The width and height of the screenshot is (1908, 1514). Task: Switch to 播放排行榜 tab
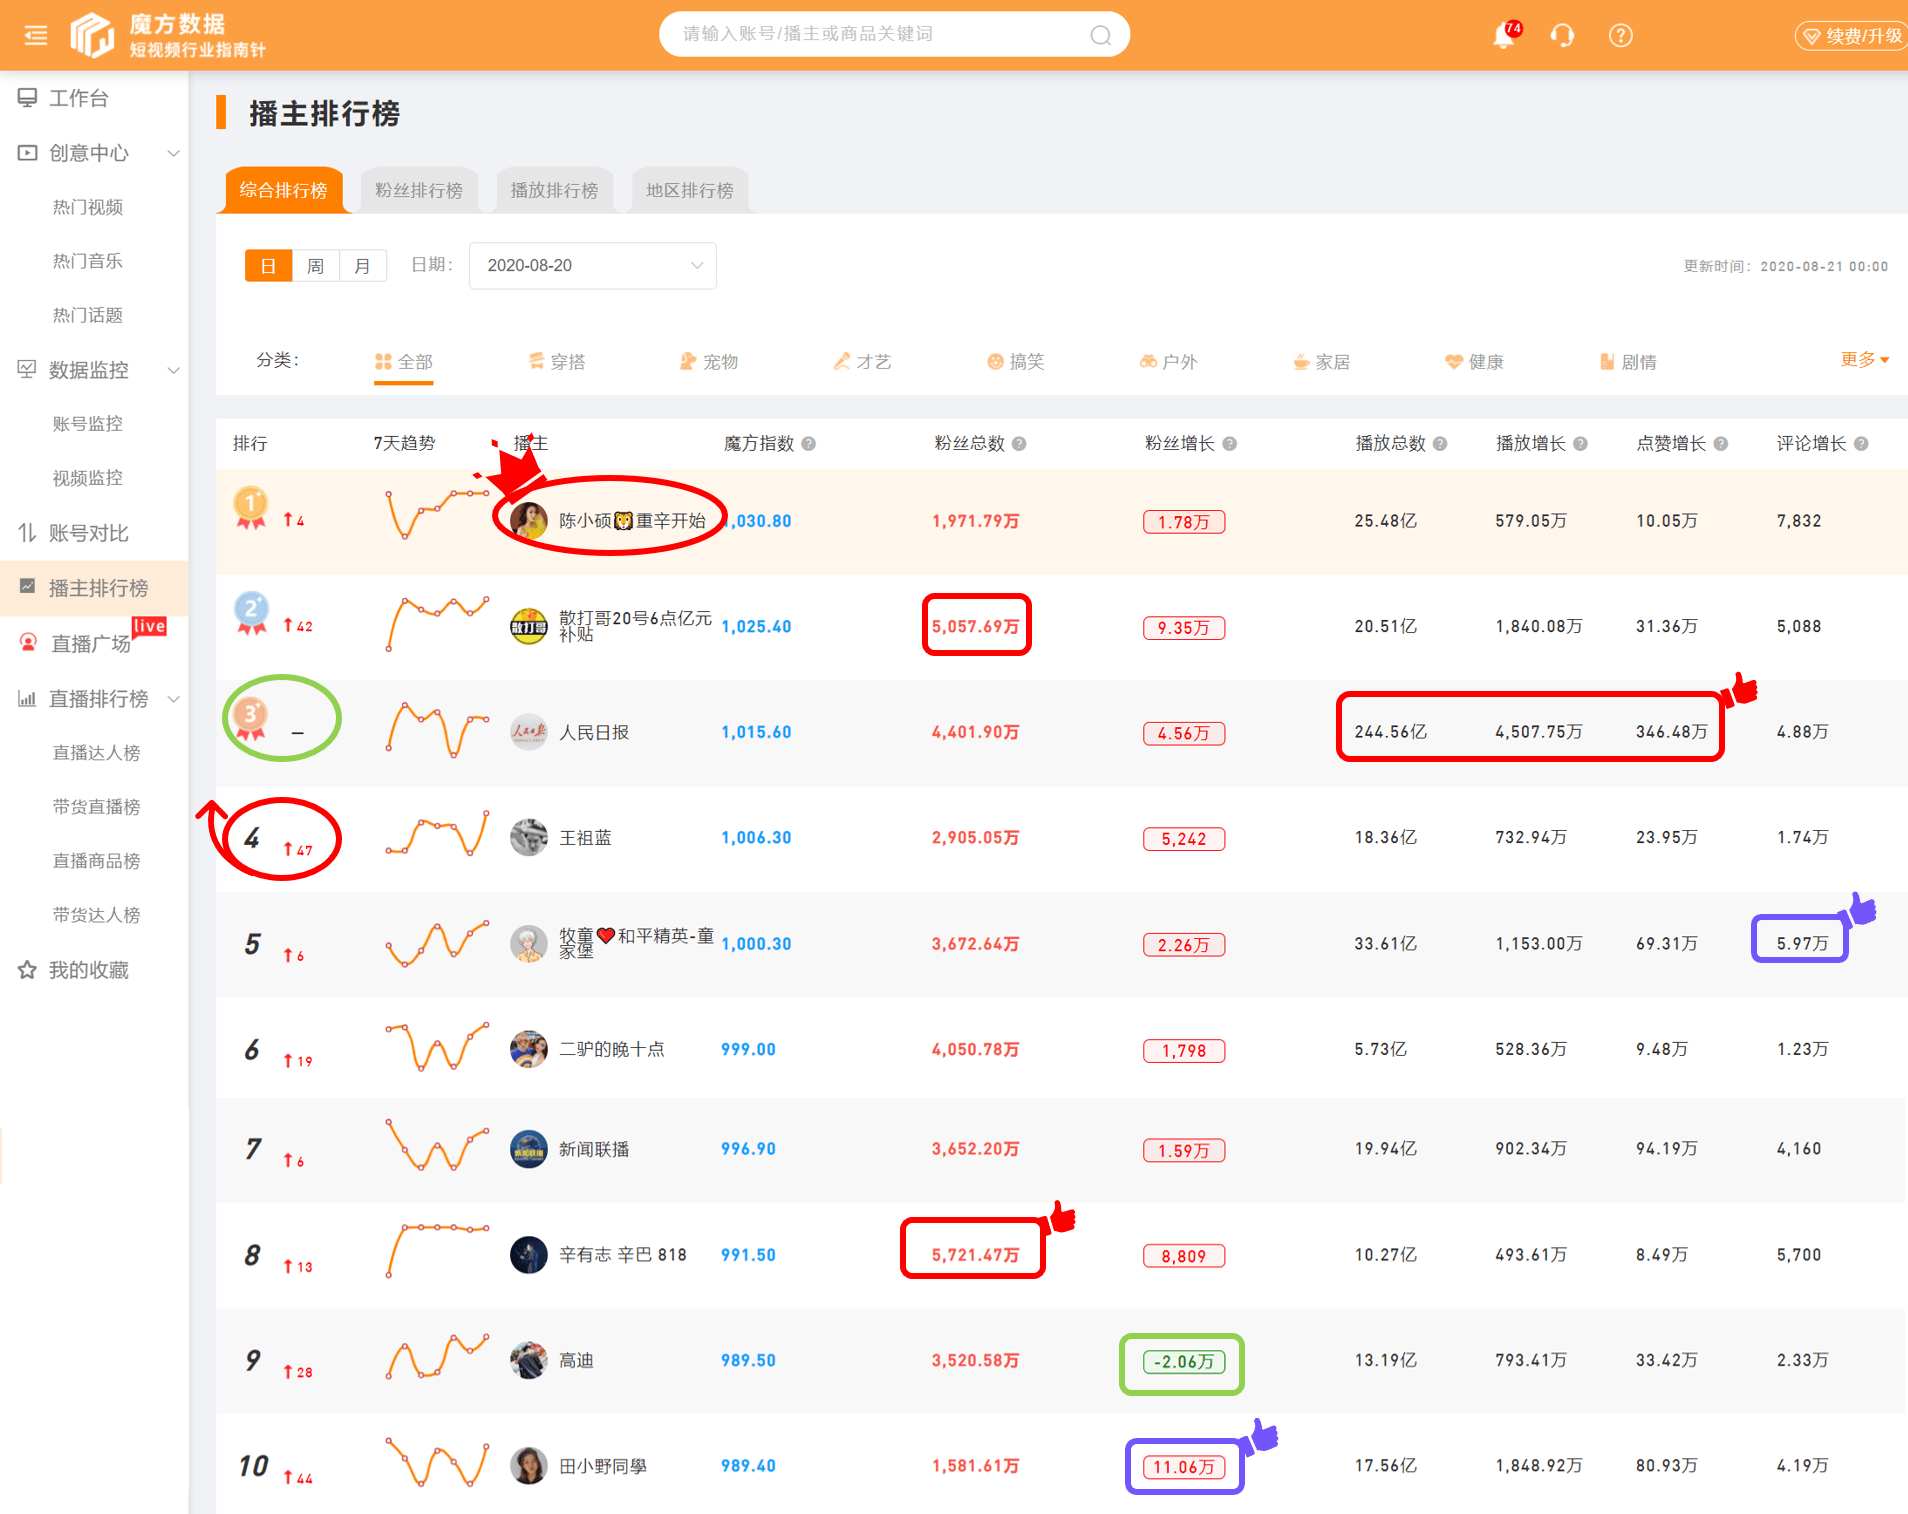click(x=554, y=190)
